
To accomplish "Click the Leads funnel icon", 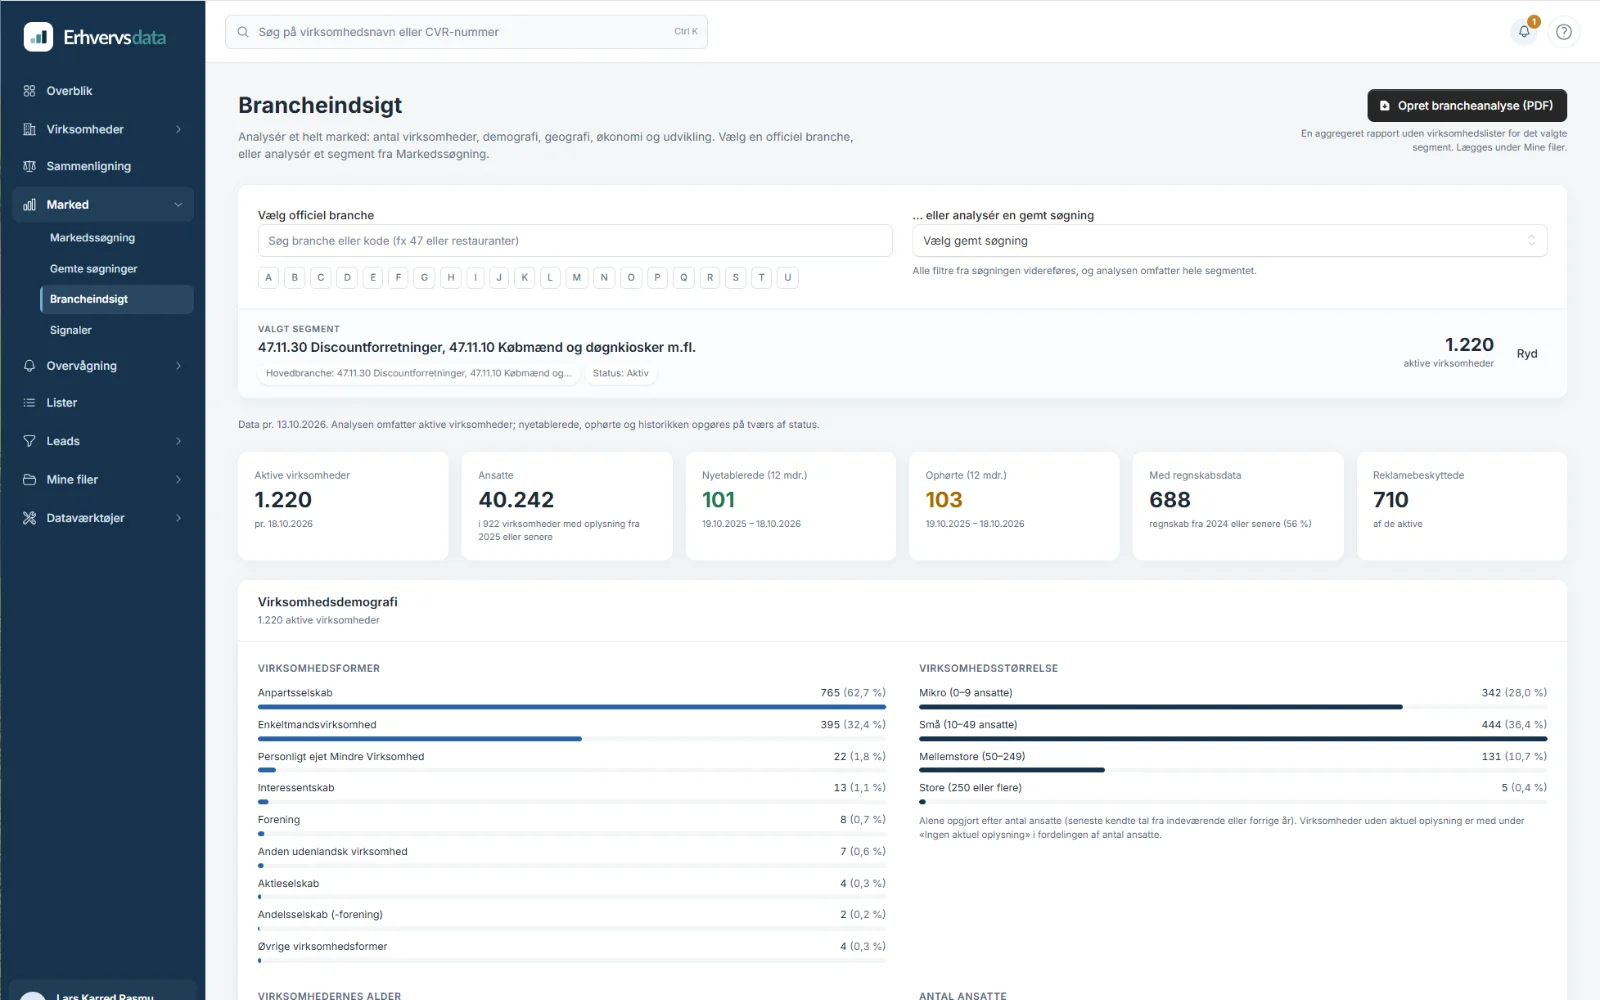I will click(29, 441).
